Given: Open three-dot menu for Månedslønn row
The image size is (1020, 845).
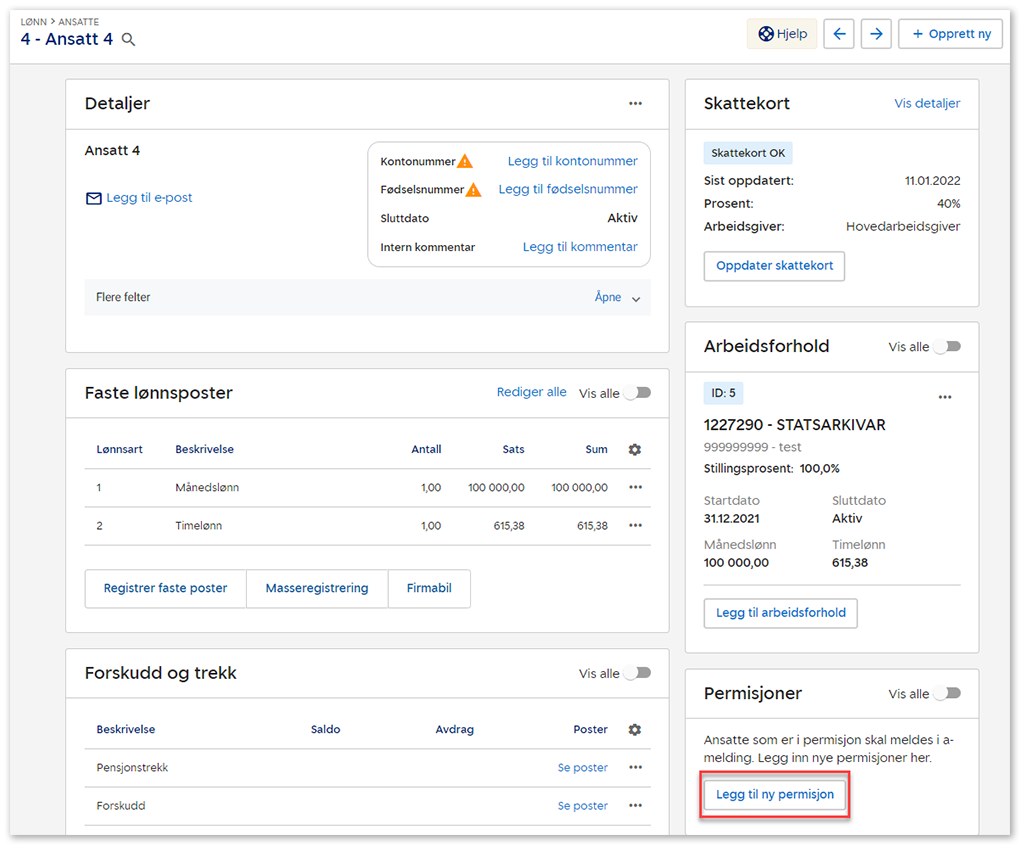Looking at the screenshot, I should click(635, 488).
